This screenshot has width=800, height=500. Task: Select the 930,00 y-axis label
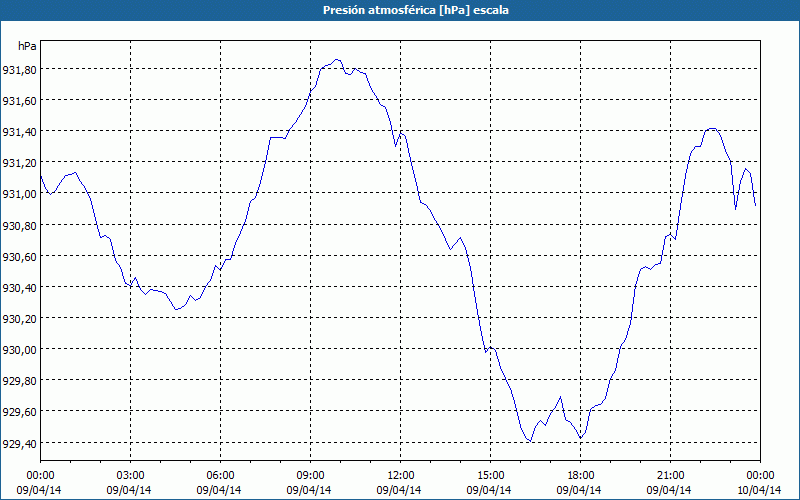(x=19, y=350)
